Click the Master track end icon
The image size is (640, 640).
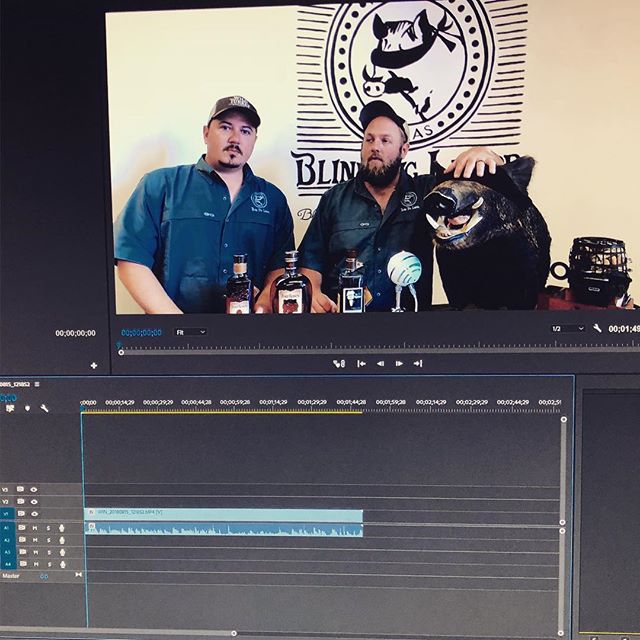click(x=78, y=575)
